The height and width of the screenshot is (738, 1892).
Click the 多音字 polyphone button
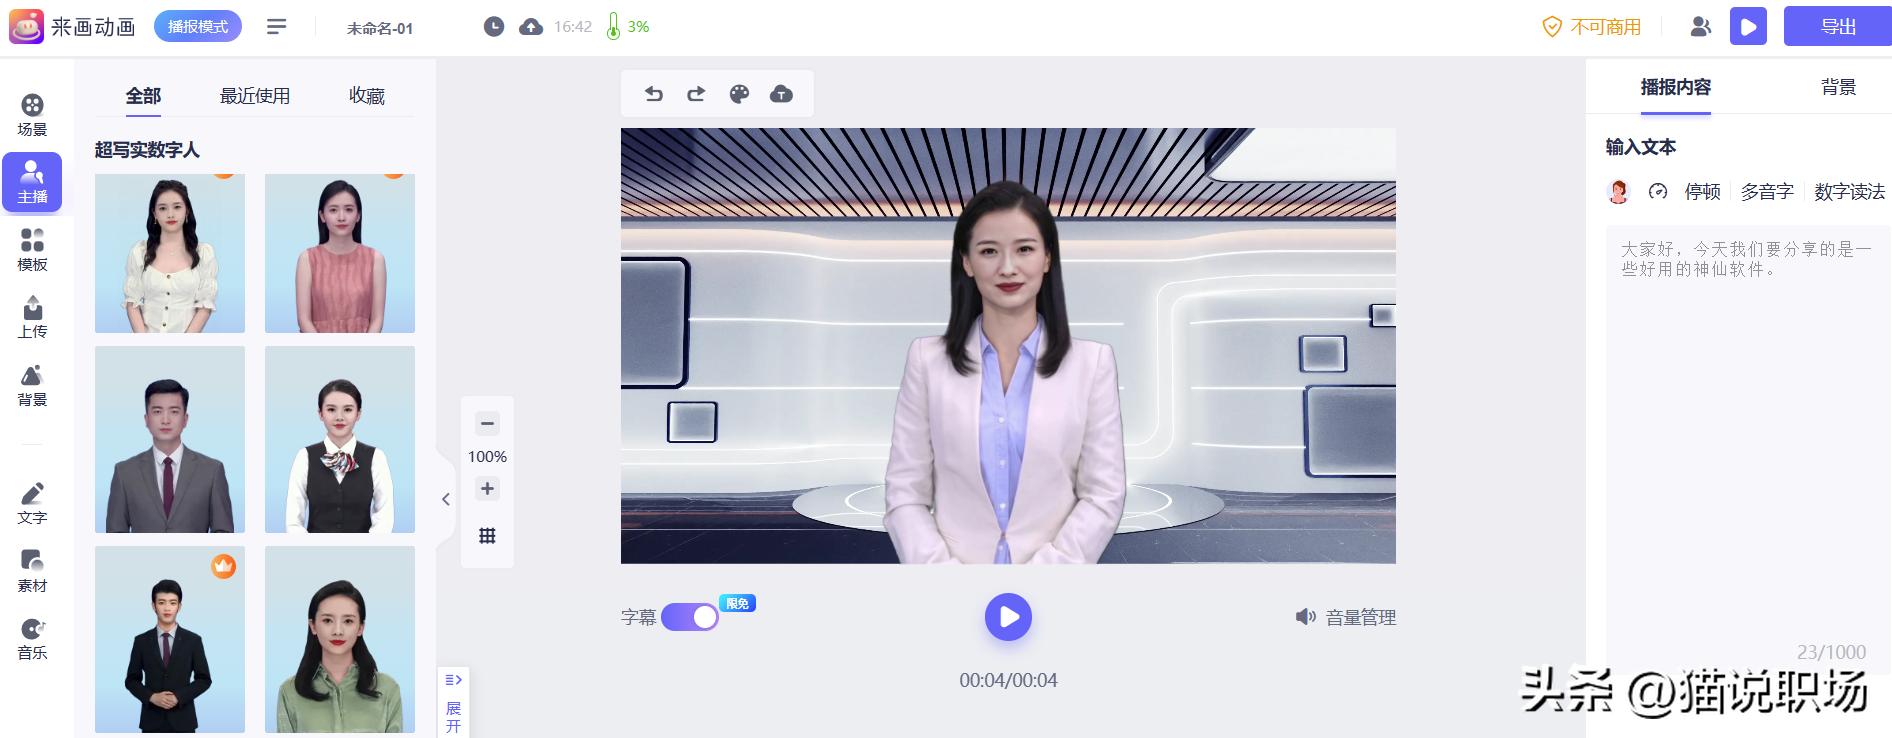[1767, 191]
